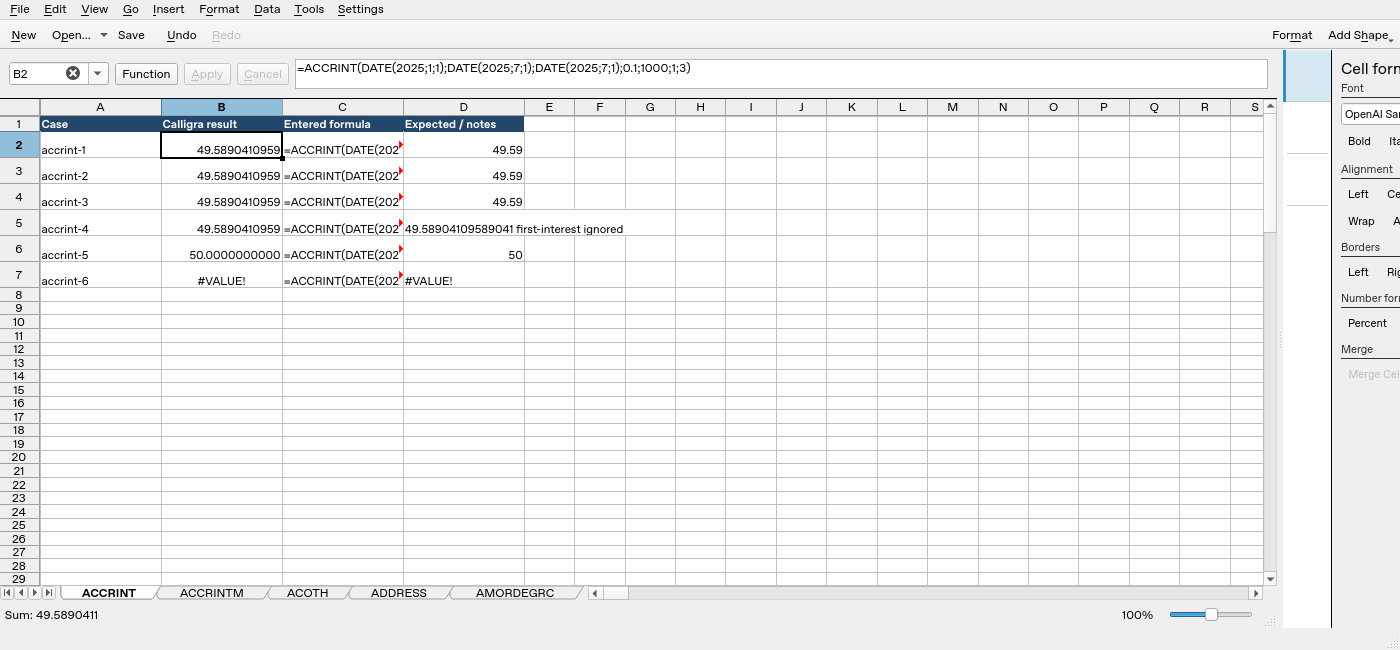Apply Left border in Borders section
This screenshot has height=650, width=1400.
point(1358,272)
